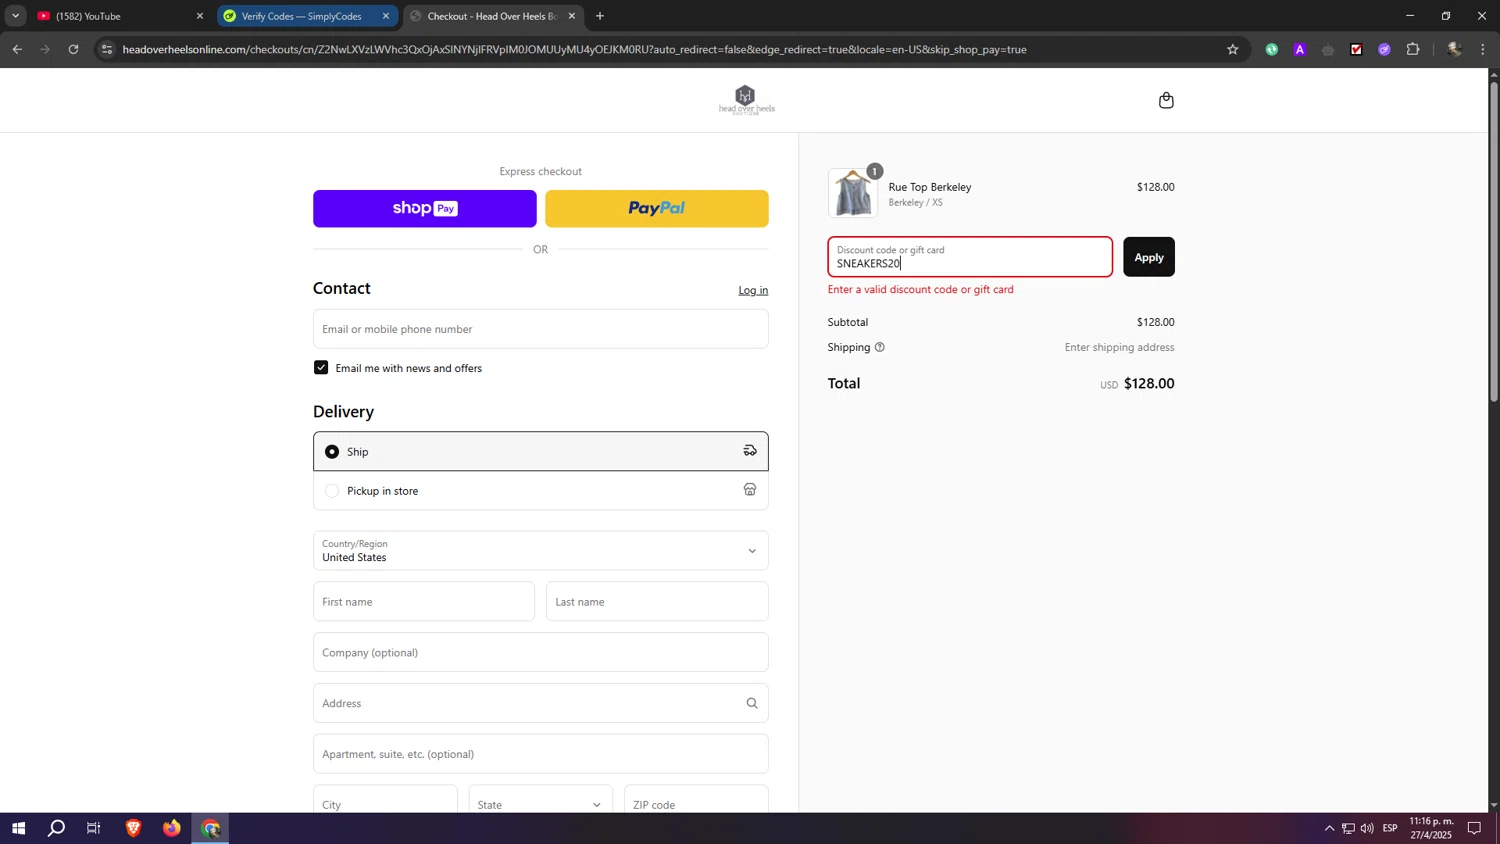Click the Head Over Heels logo

(746, 100)
